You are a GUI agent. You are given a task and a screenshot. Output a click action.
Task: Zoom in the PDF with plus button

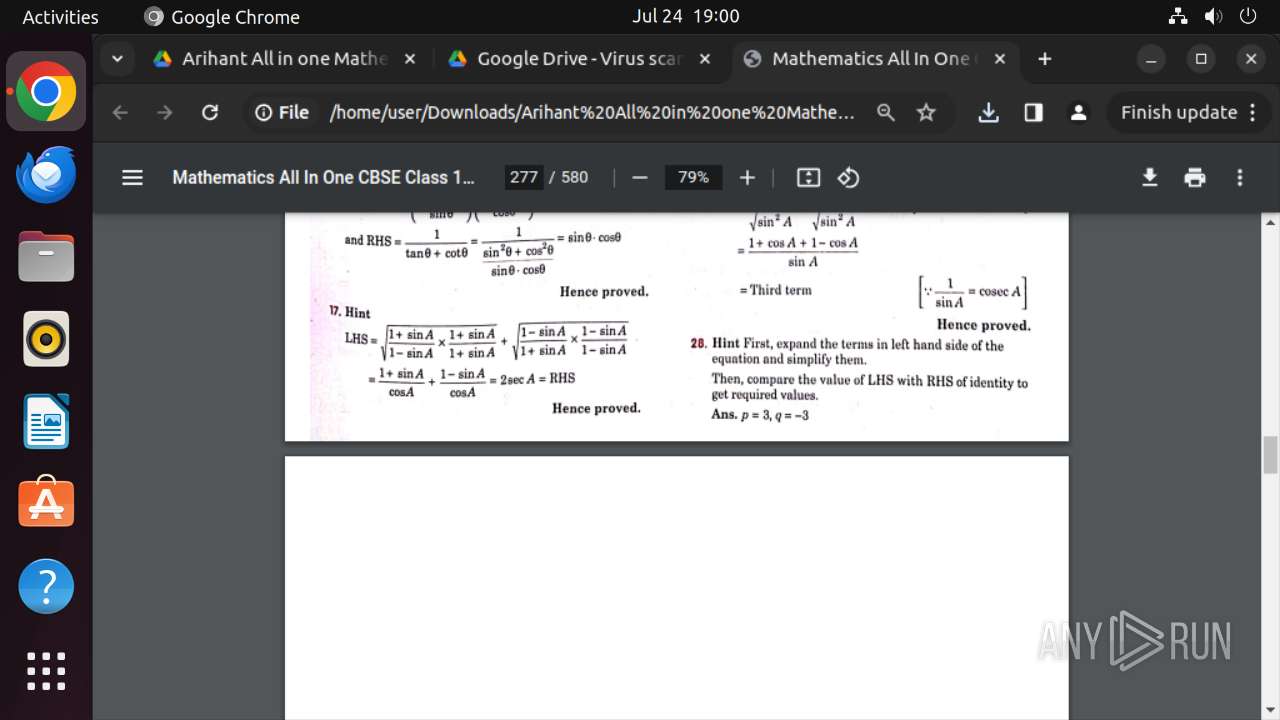click(747, 177)
